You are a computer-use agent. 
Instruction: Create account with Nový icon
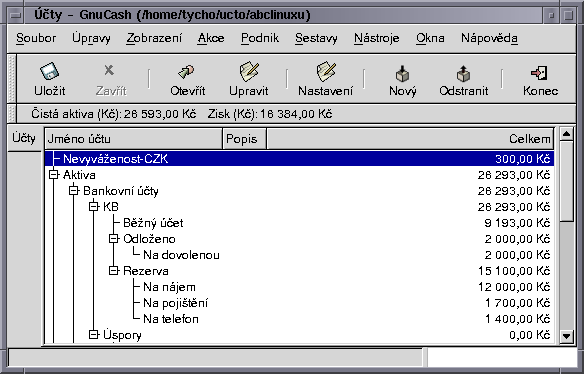[402, 73]
